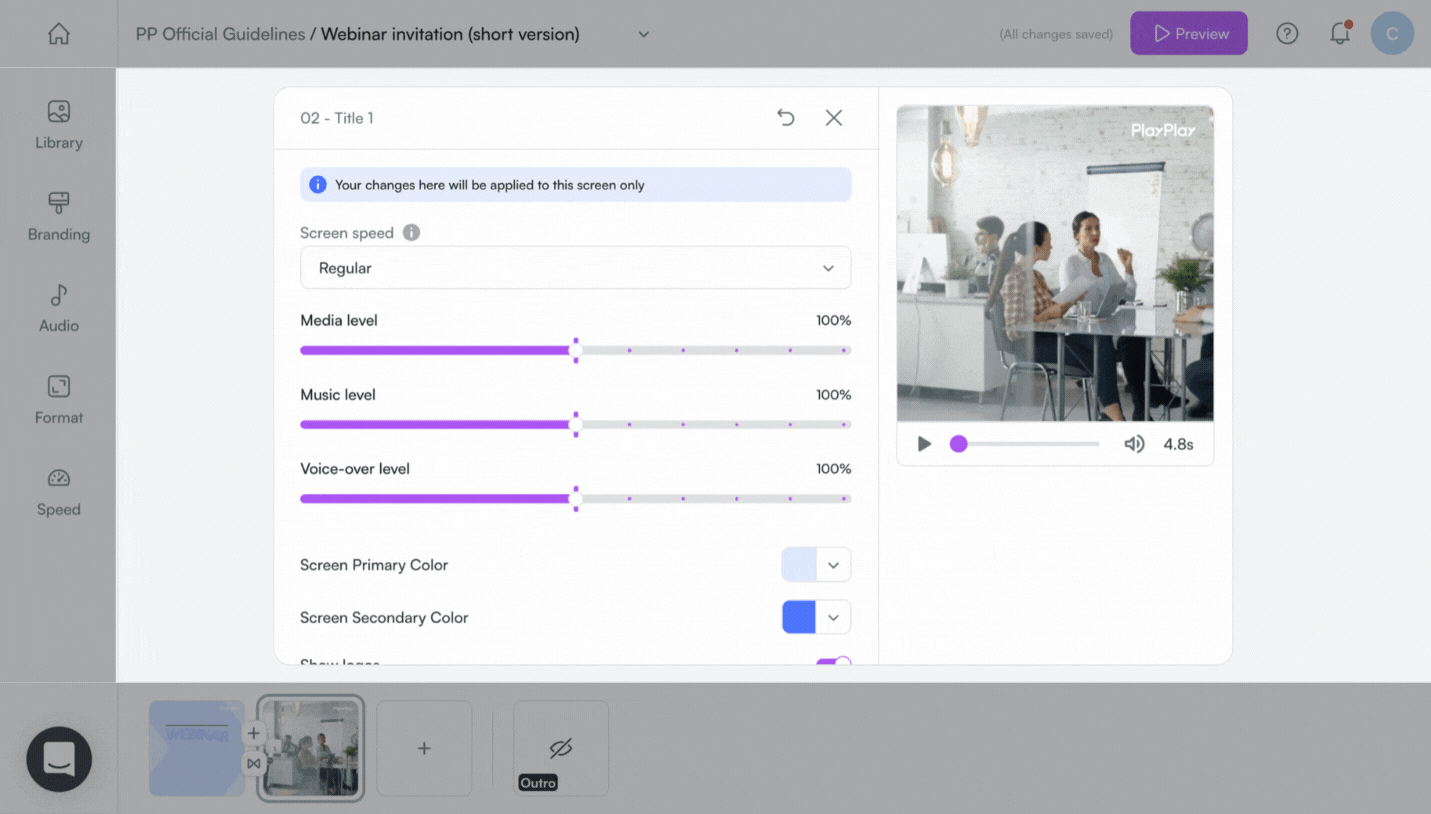Mute the preview volume speaker
Screen dimensions: 1431x814
click(1134, 444)
